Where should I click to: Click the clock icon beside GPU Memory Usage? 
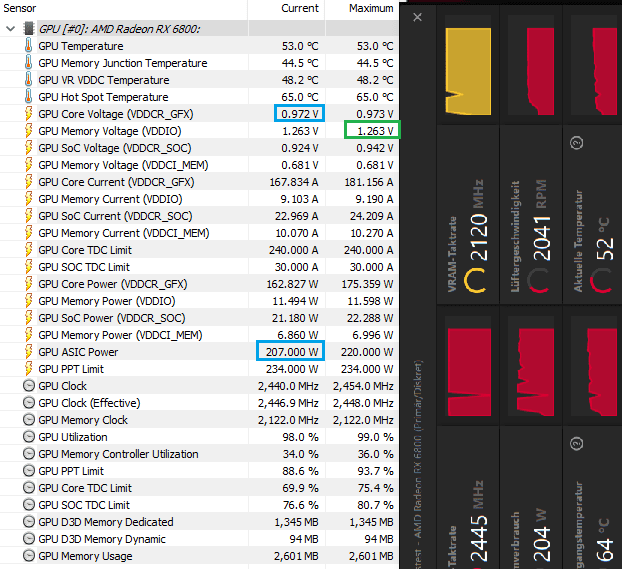29,556
